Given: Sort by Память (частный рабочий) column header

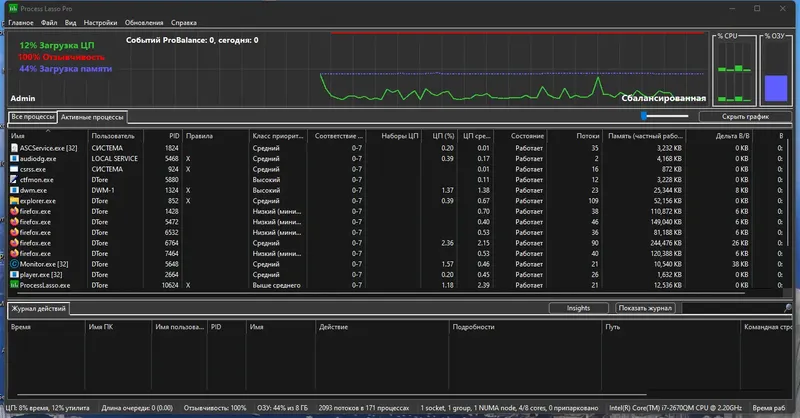Looking at the screenshot, I should [644, 136].
